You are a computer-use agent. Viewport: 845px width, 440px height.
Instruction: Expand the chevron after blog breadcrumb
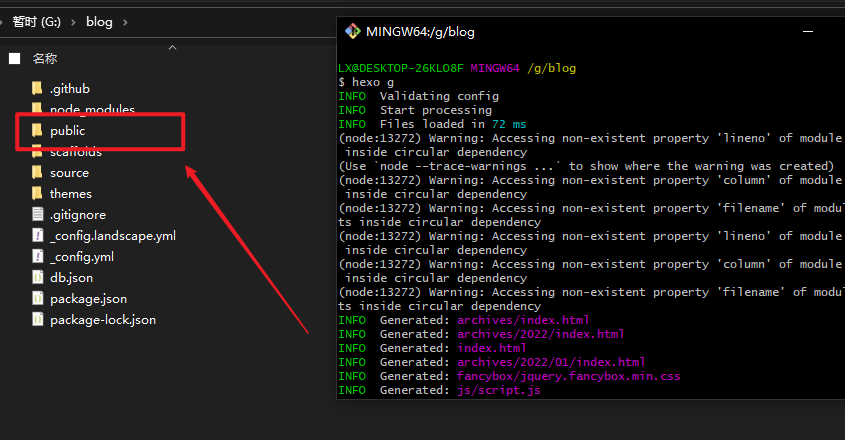point(125,22)
